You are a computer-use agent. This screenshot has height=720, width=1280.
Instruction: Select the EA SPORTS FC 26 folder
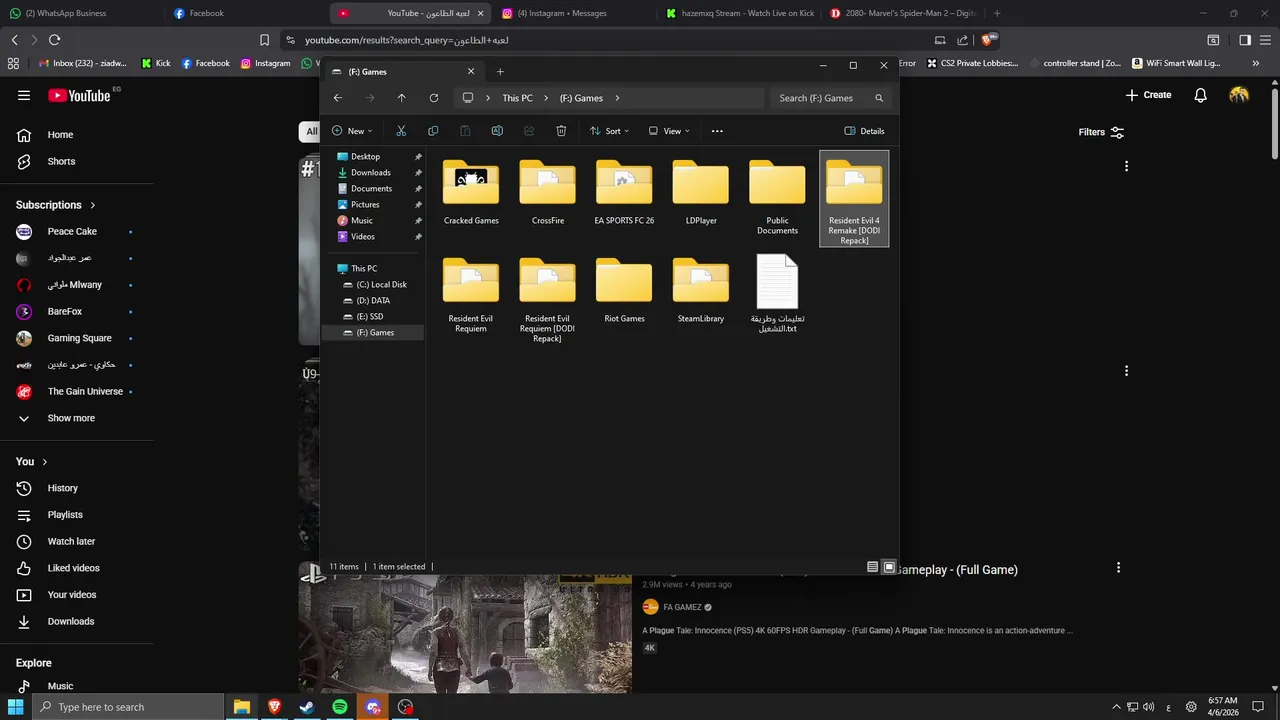click(x=624, y=191)
